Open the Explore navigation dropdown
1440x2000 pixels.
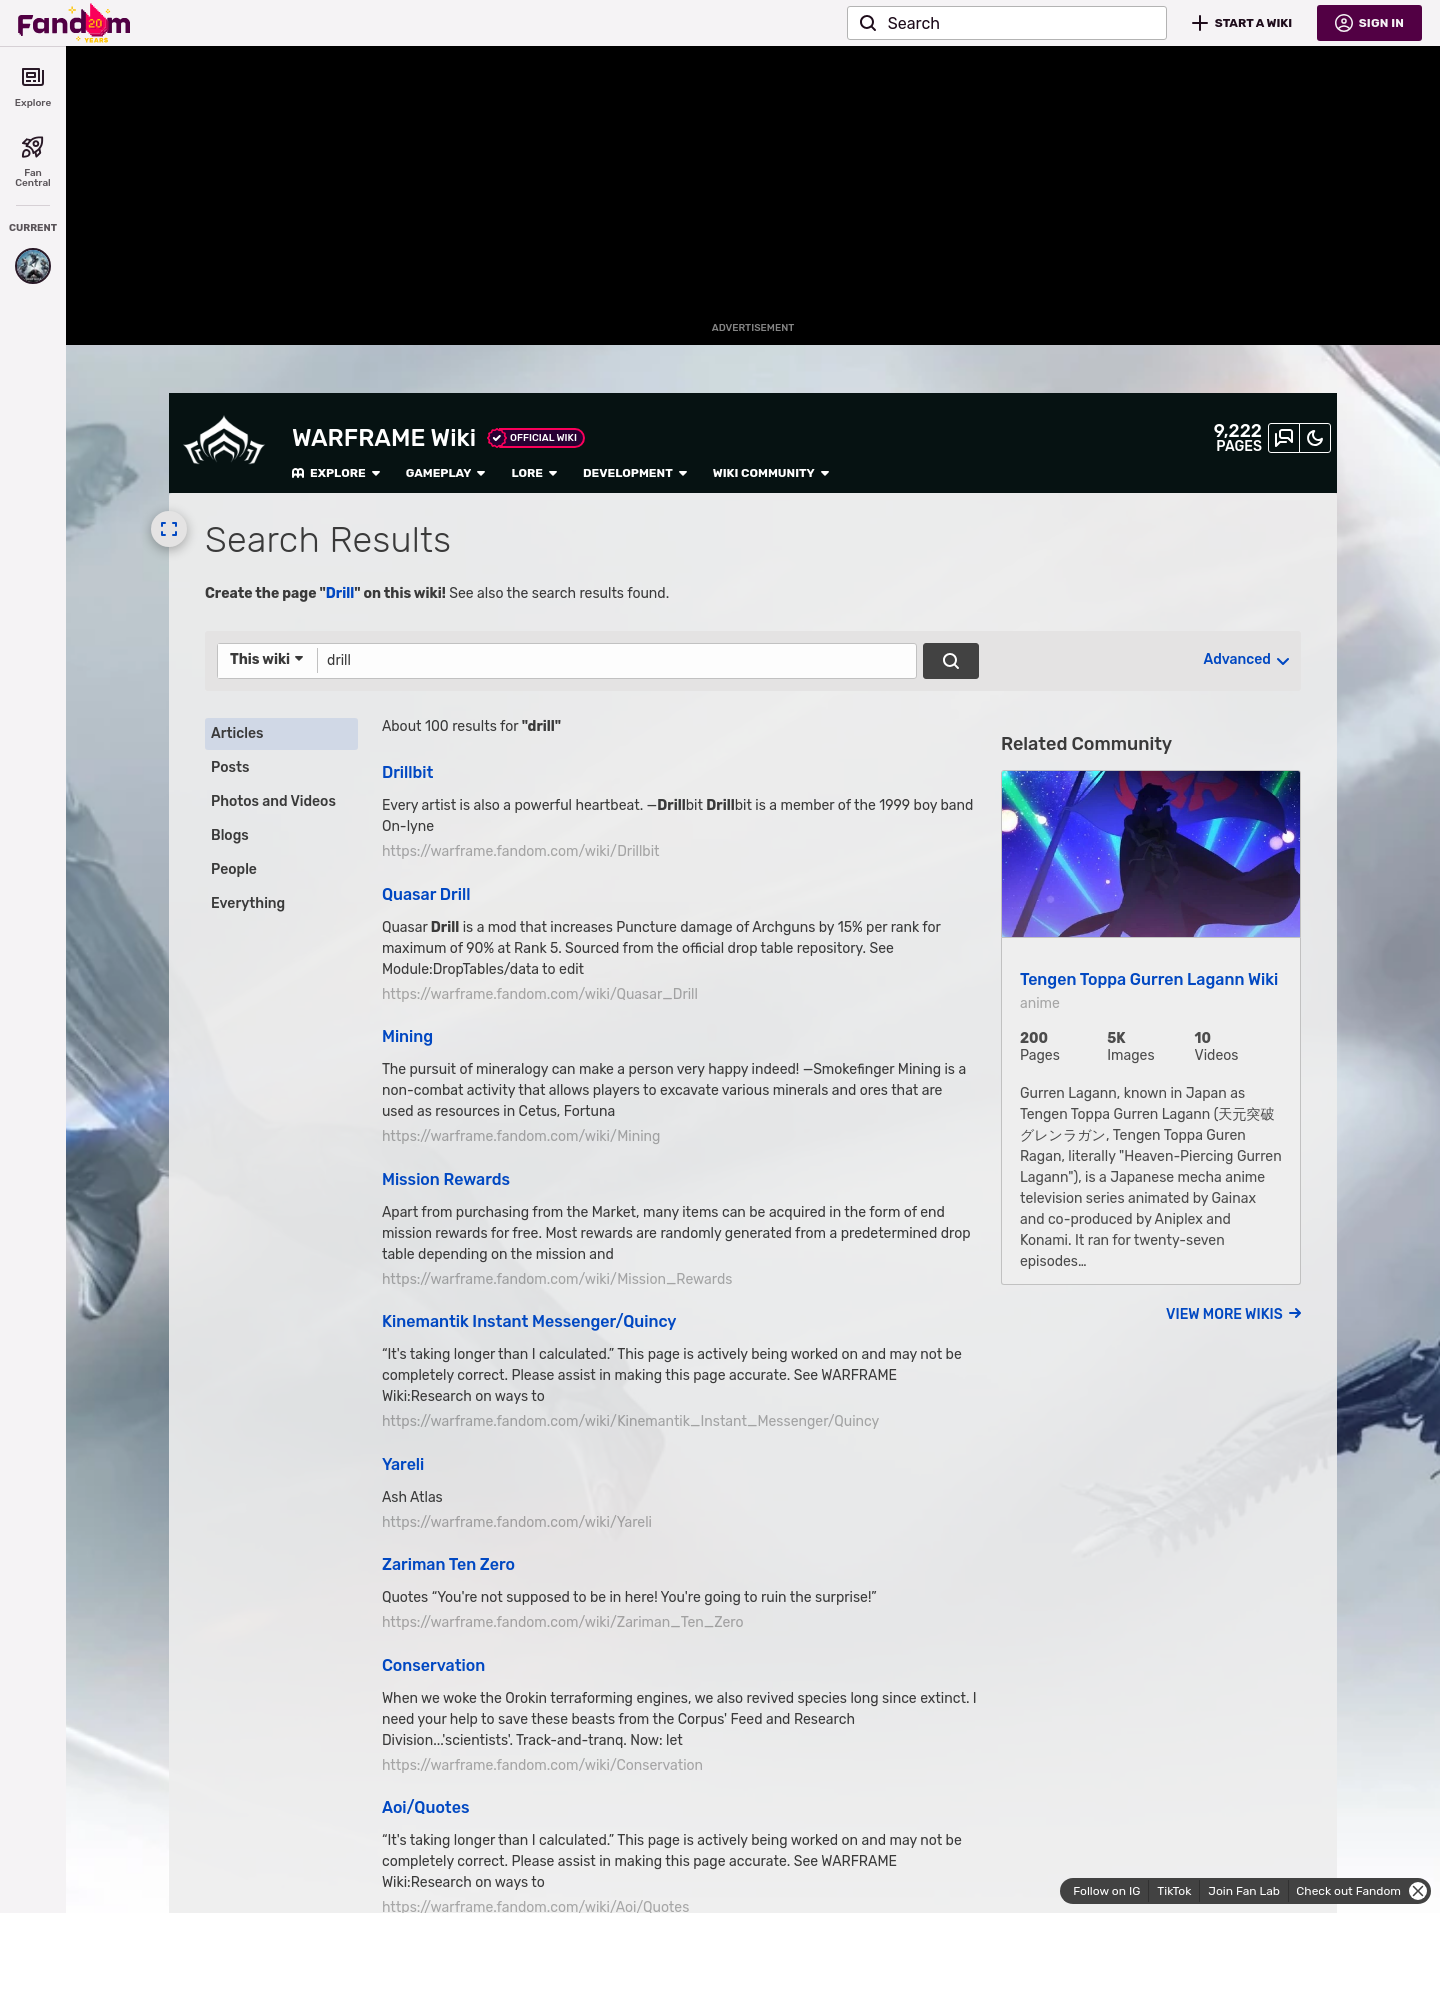336,473
